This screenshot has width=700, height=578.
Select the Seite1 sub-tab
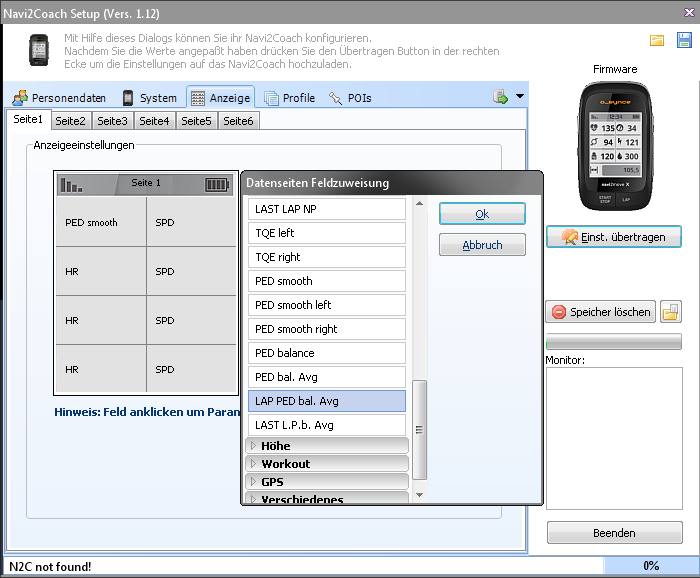(x=28, y=120)
